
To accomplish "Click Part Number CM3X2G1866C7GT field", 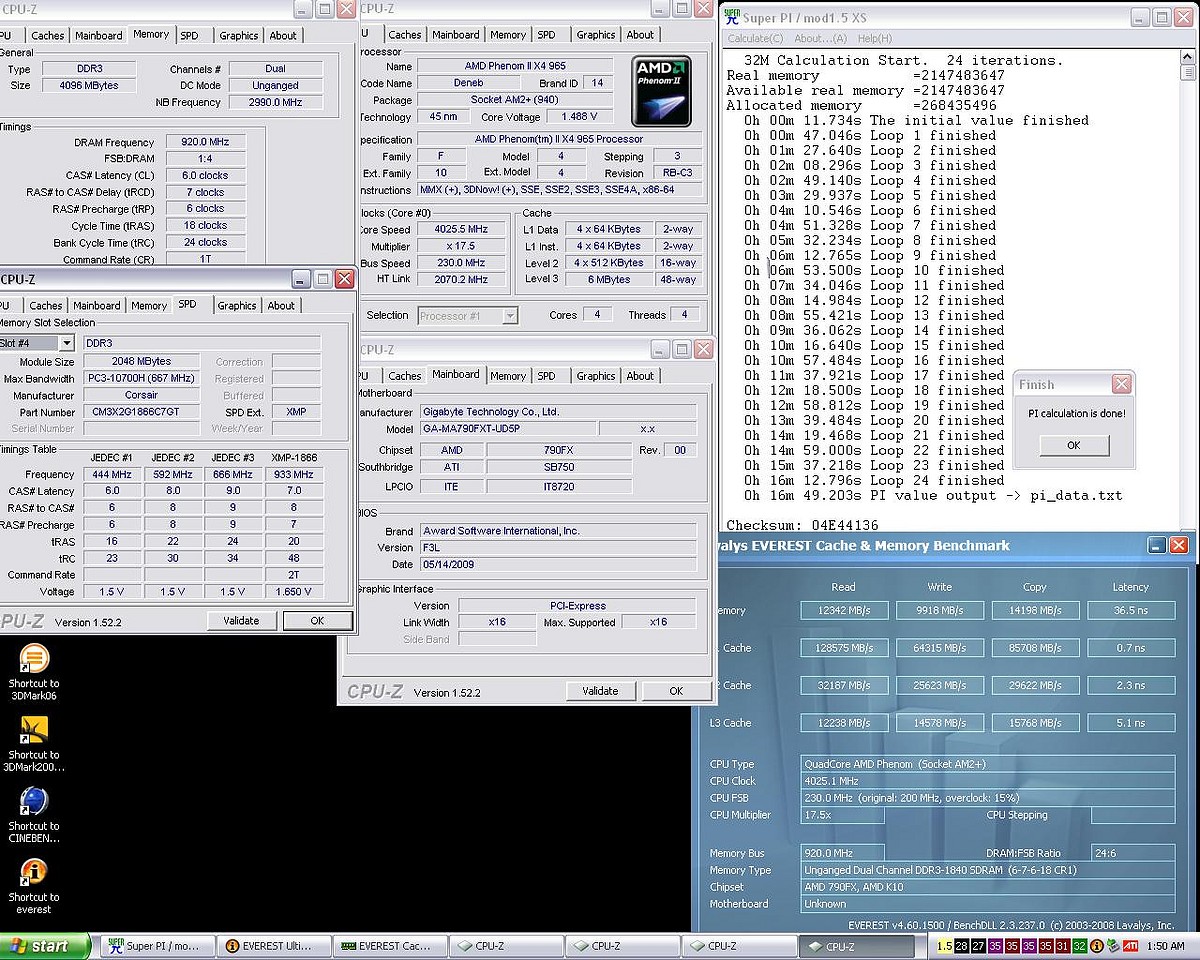I will click(142, 412).
